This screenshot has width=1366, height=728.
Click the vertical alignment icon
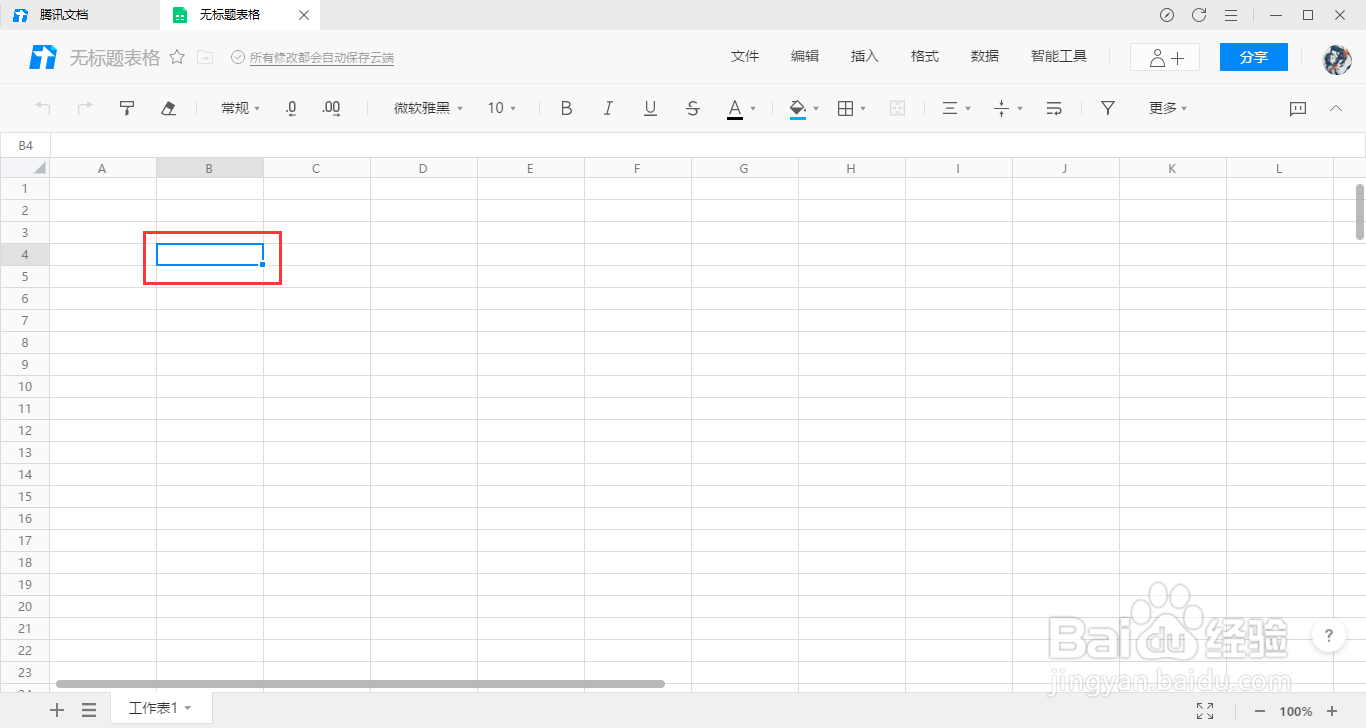[x=1002, y=108]
